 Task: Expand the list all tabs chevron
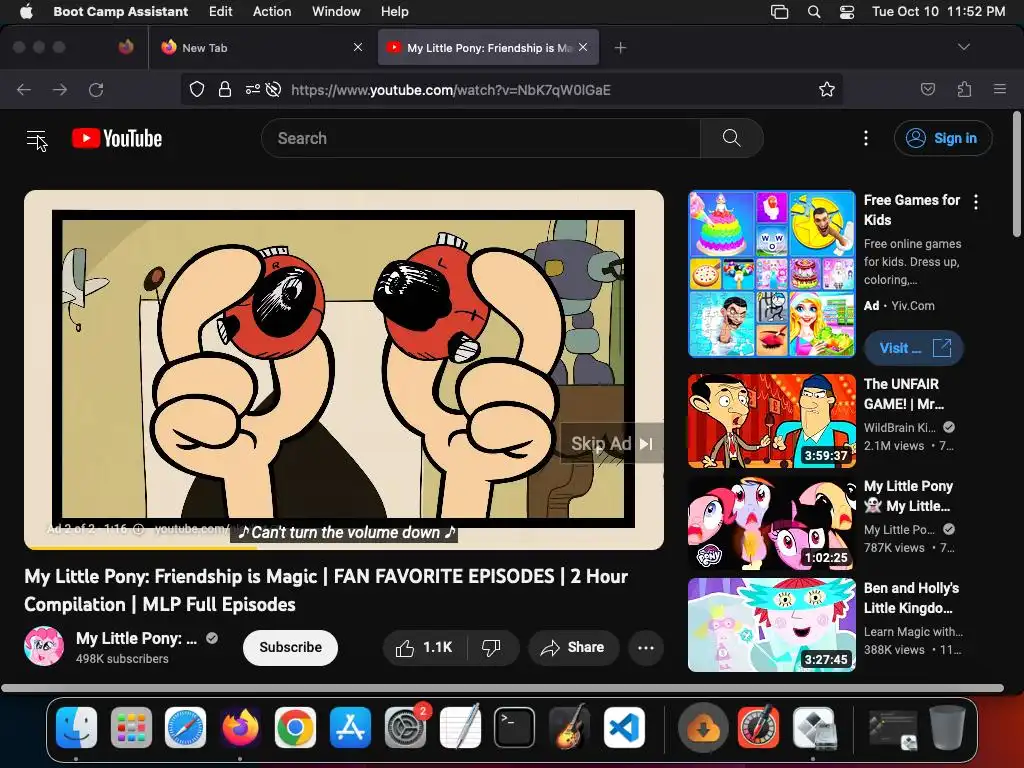pos(963,47)
